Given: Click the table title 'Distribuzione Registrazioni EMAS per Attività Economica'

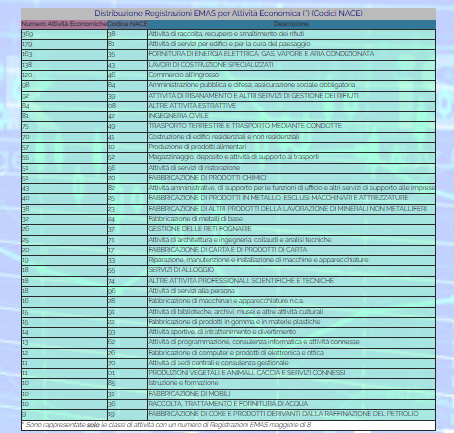Looking at the screenshot, I should pyautogui.click(x=228, y=13).
